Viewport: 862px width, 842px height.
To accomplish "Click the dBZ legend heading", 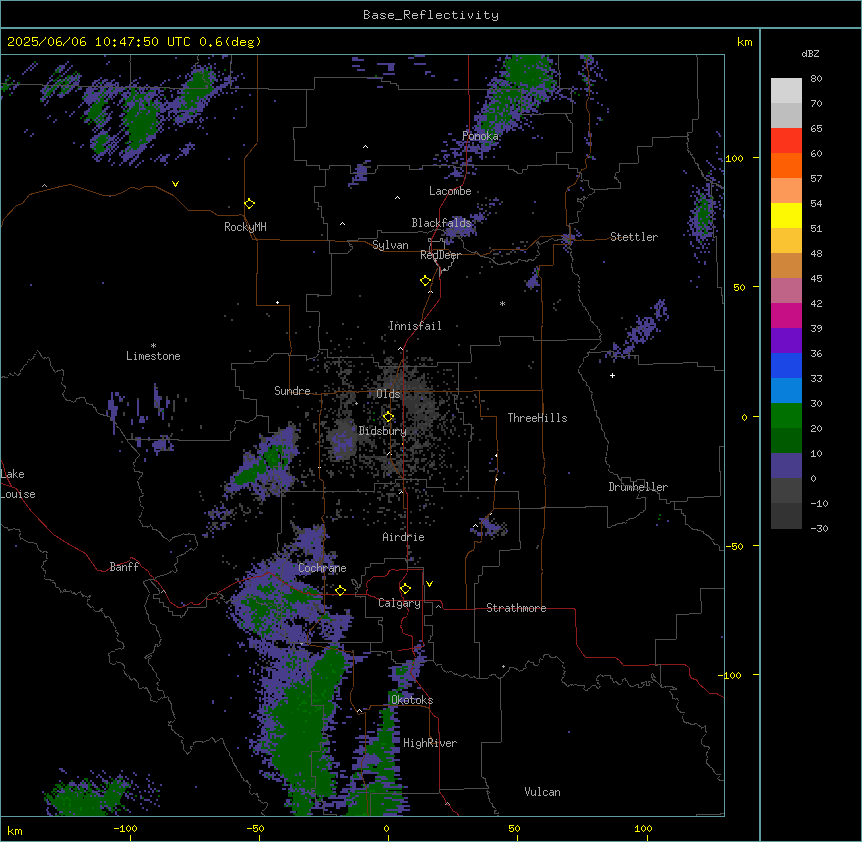I will tap(810, 53).
